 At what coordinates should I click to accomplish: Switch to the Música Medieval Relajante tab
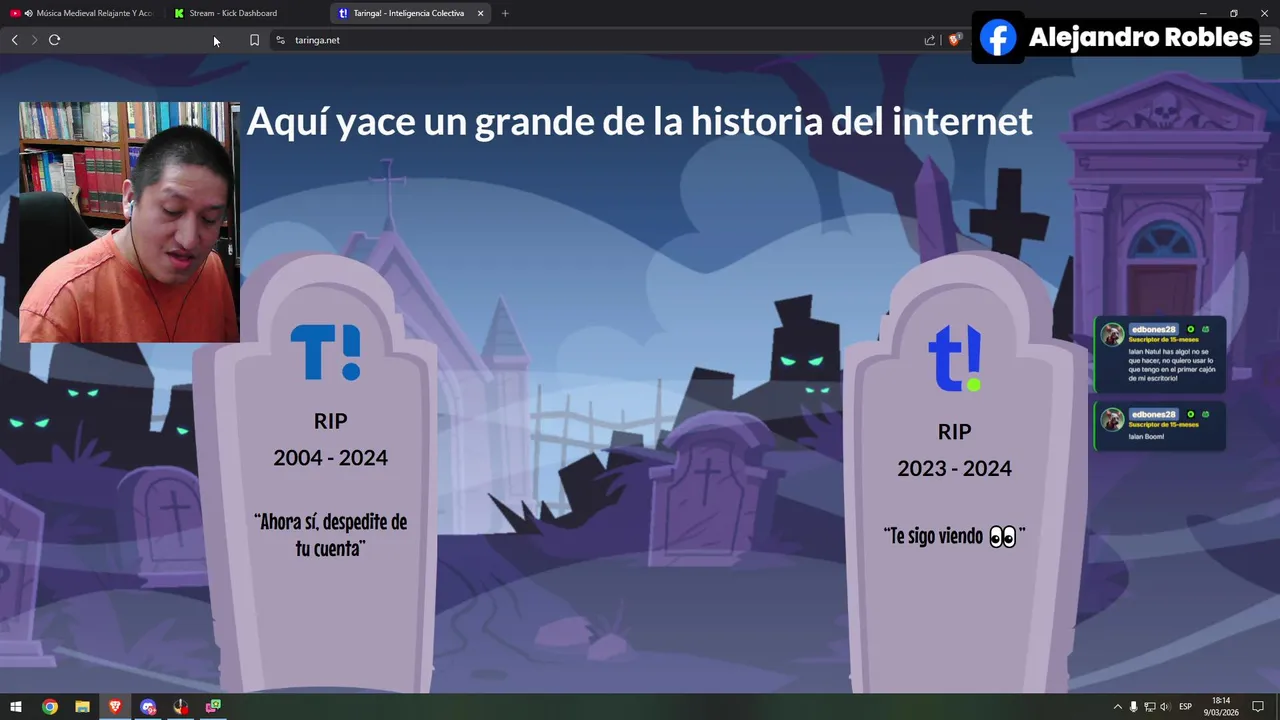coord(82,13)
